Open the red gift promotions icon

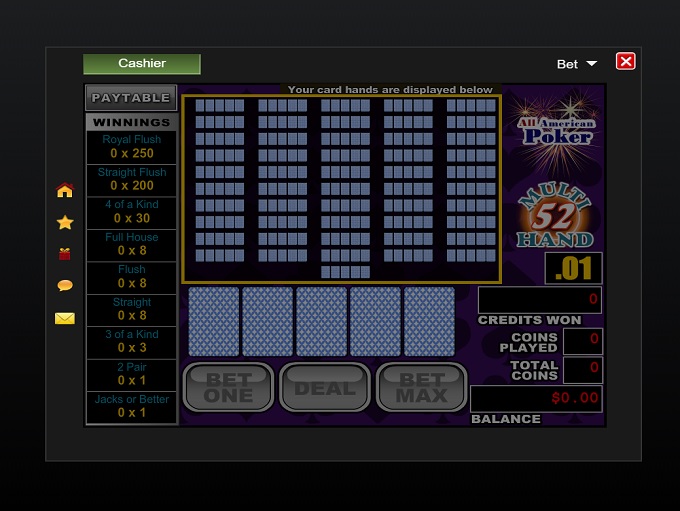(x=65, y=254)
